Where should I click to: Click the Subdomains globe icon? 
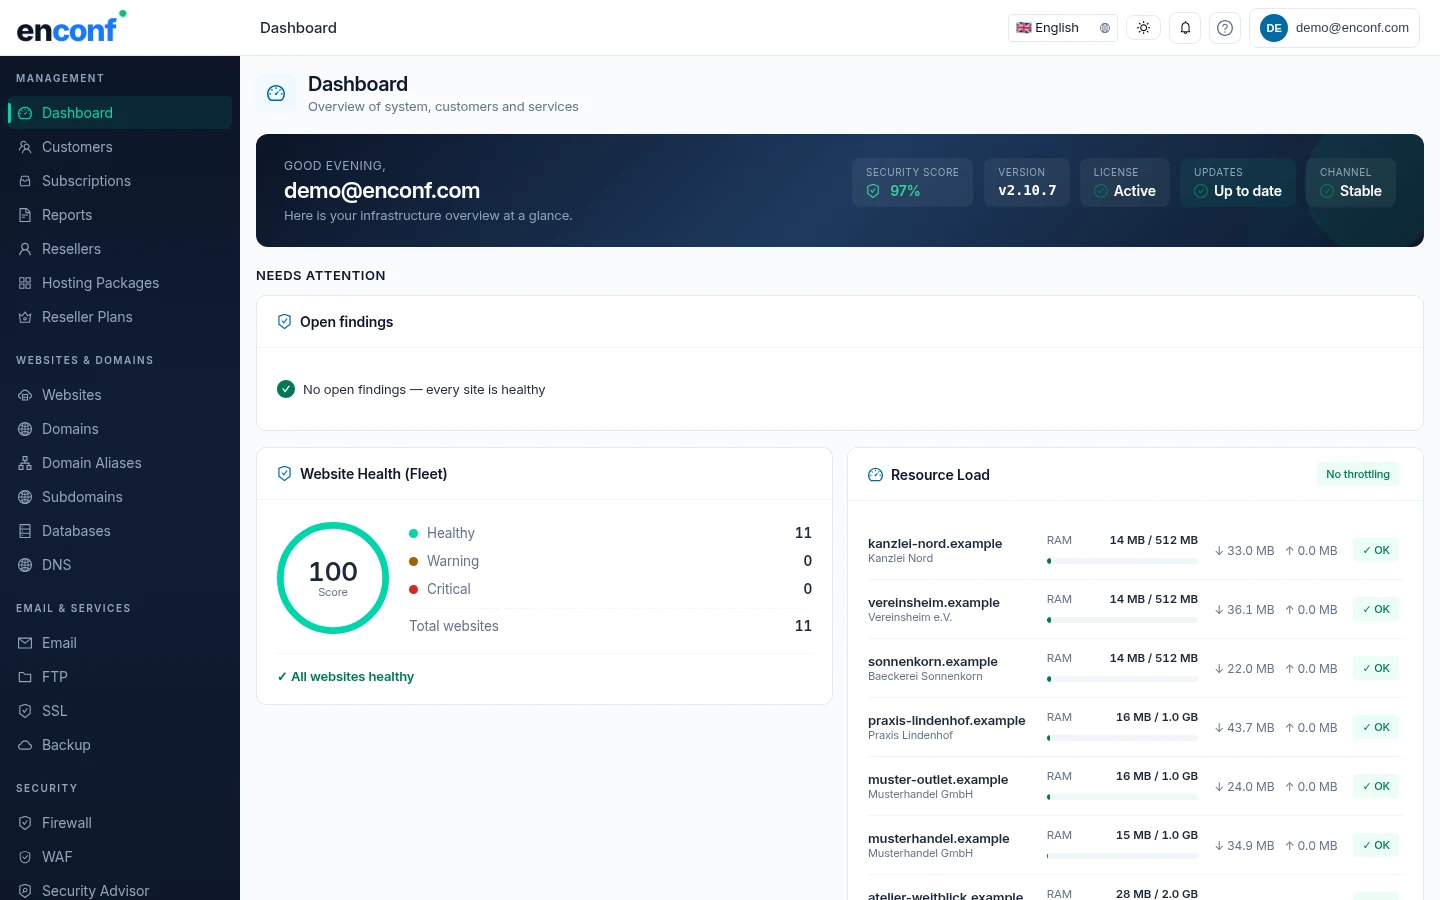pyautogui.click(x=25, y=497)
